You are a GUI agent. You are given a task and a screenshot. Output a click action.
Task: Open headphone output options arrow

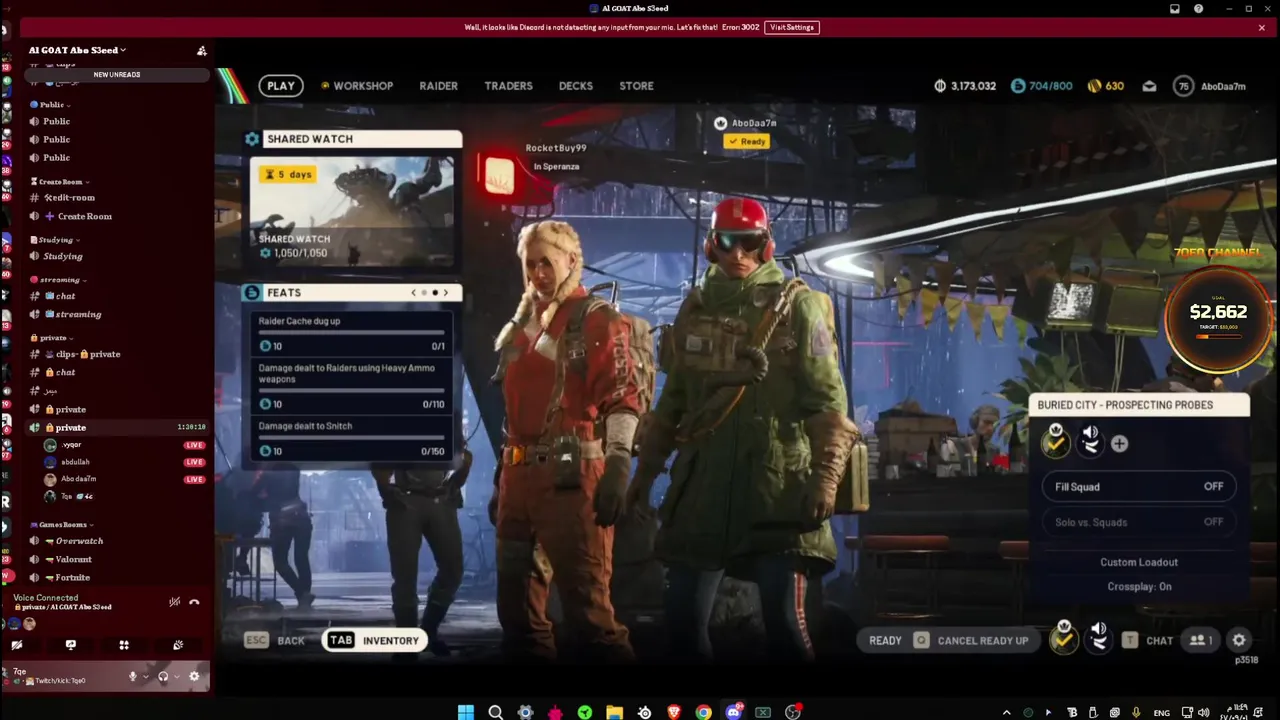177,677
